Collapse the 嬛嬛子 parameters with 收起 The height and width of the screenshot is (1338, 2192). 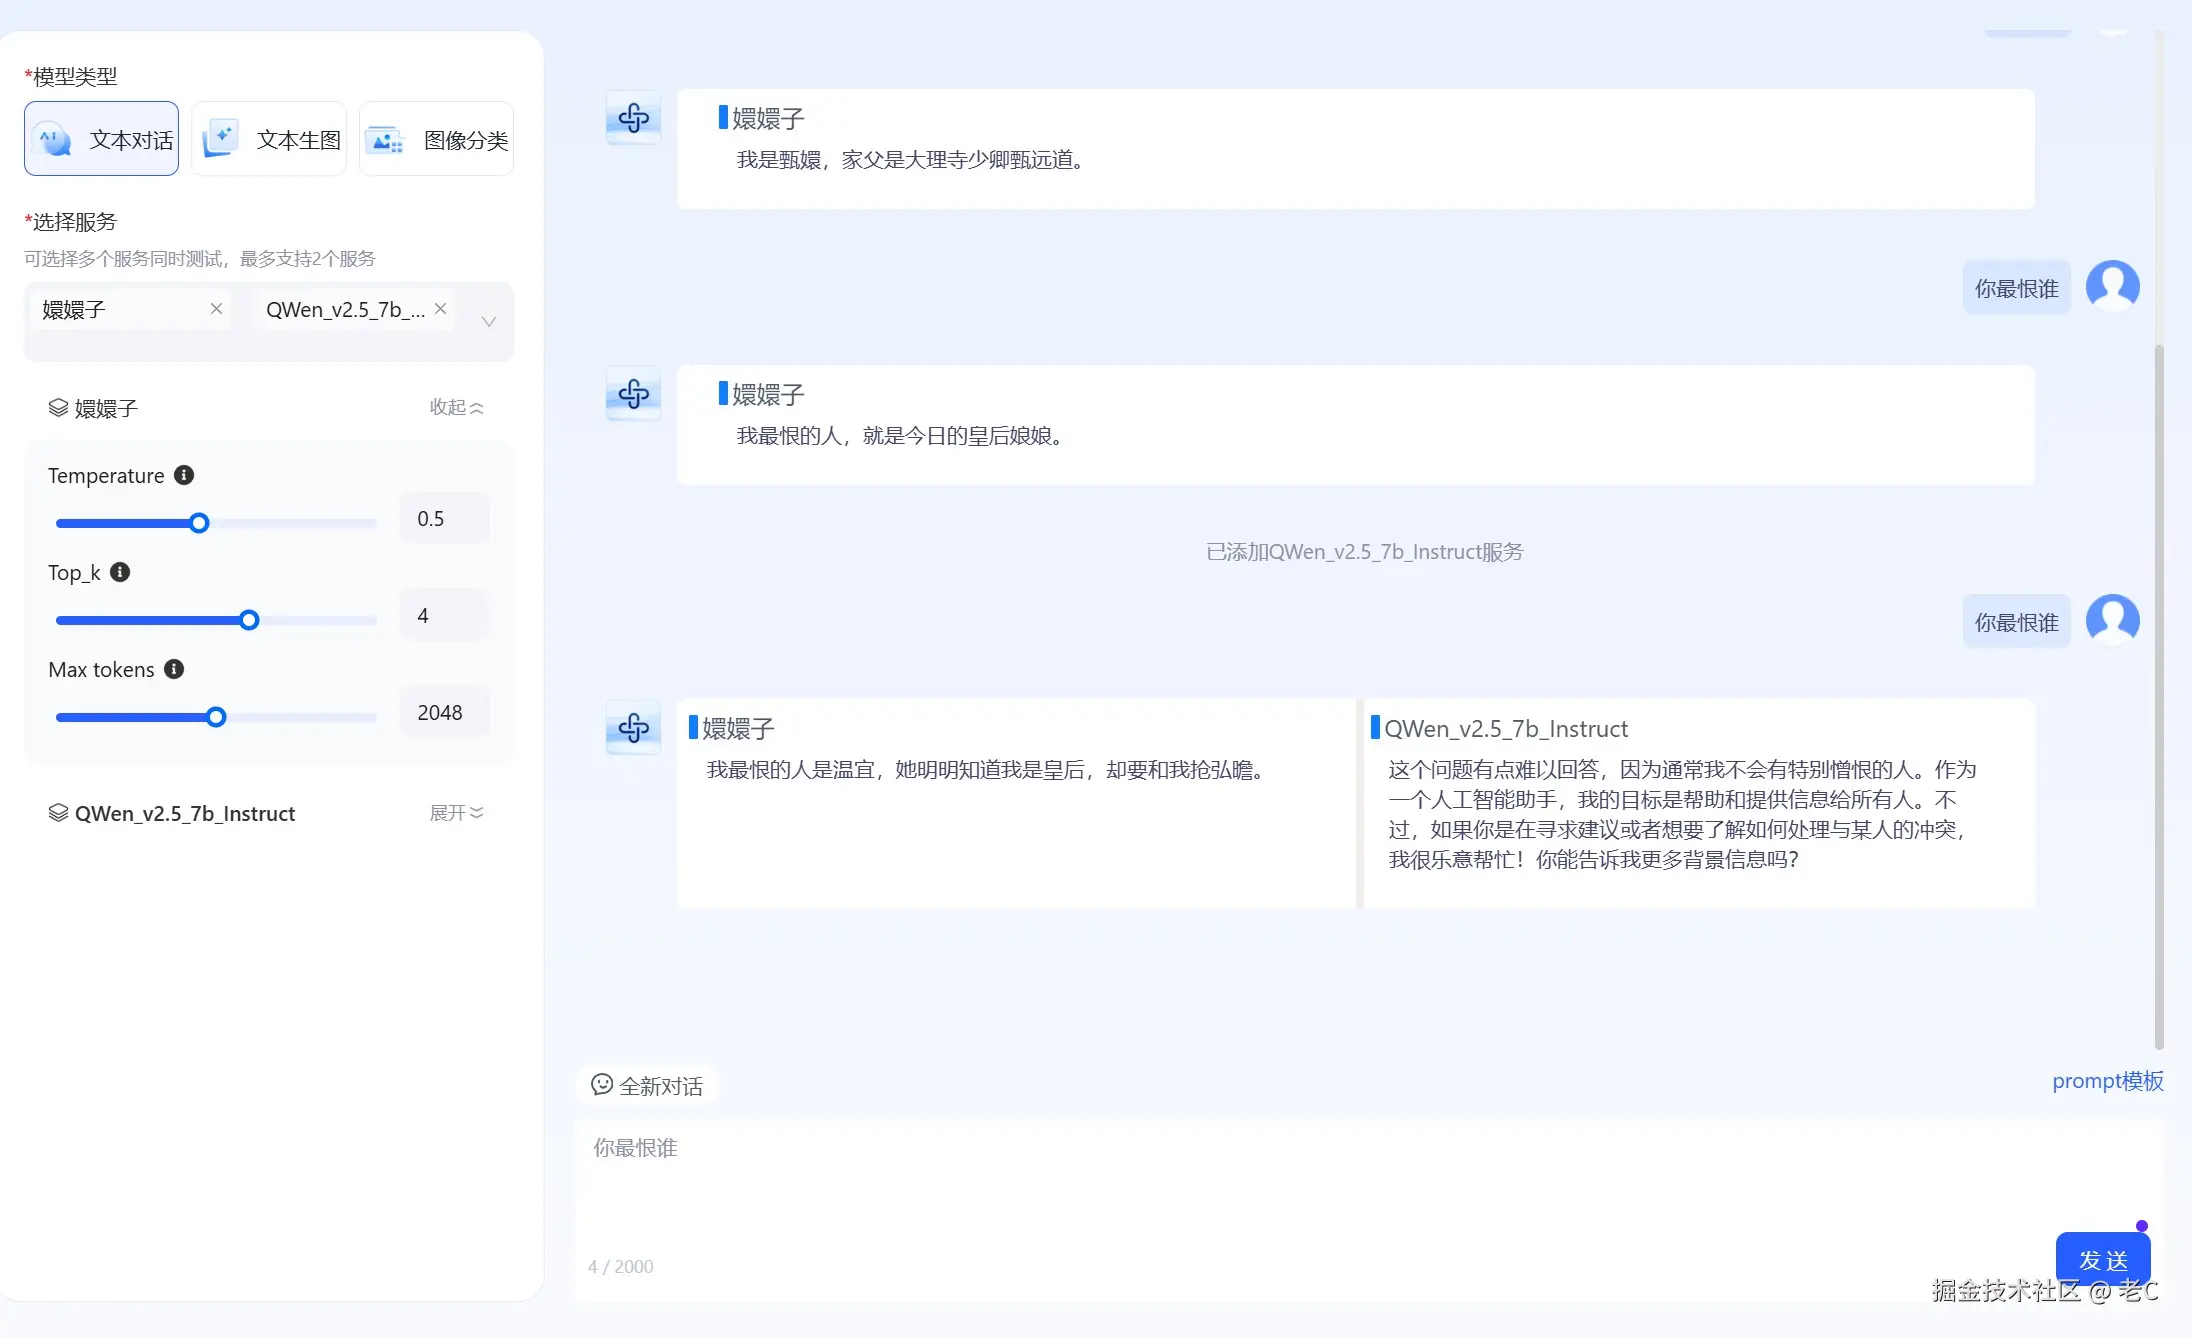[x=456, y=407]
